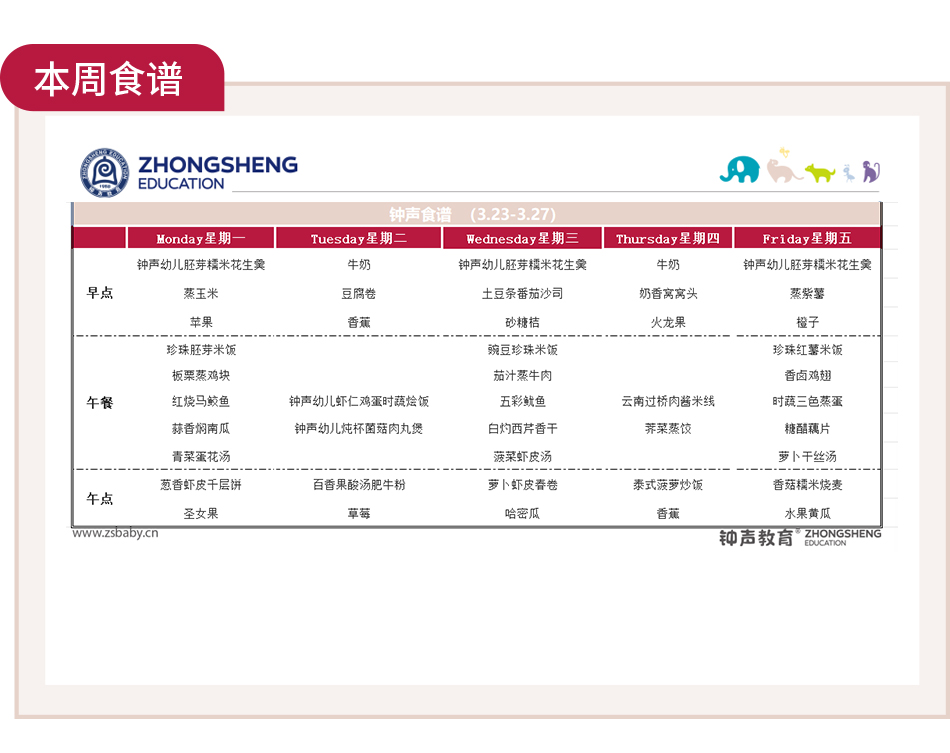Select the Friday星期五 column header
950x753 pixels.
point(806,239)
